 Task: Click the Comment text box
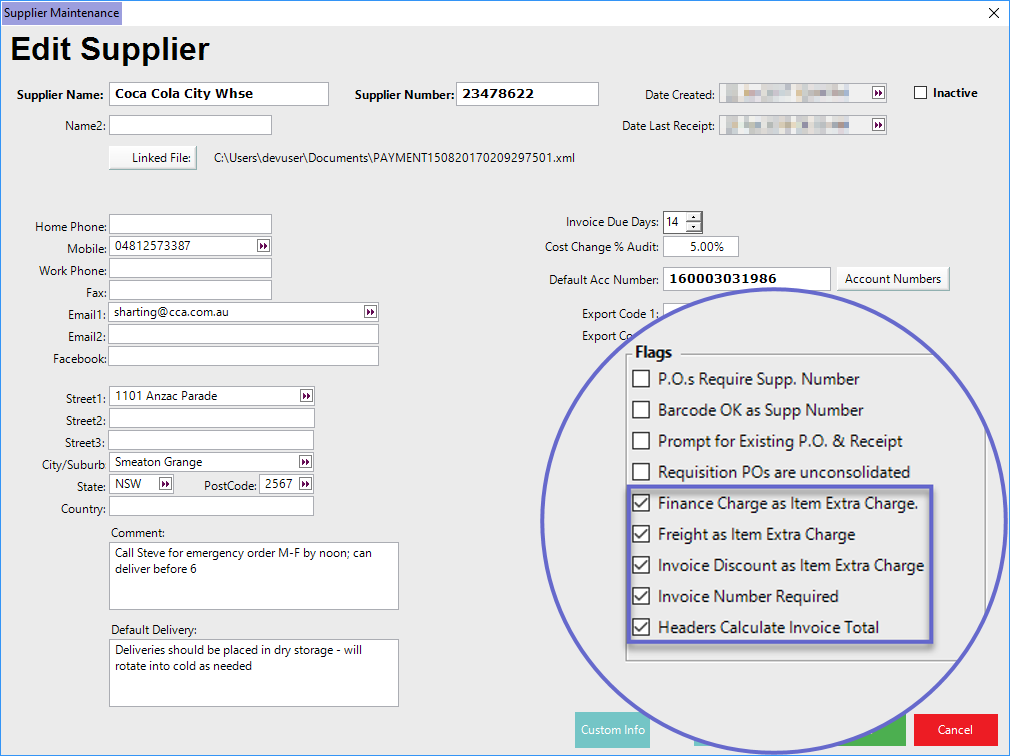click(254, 576)
